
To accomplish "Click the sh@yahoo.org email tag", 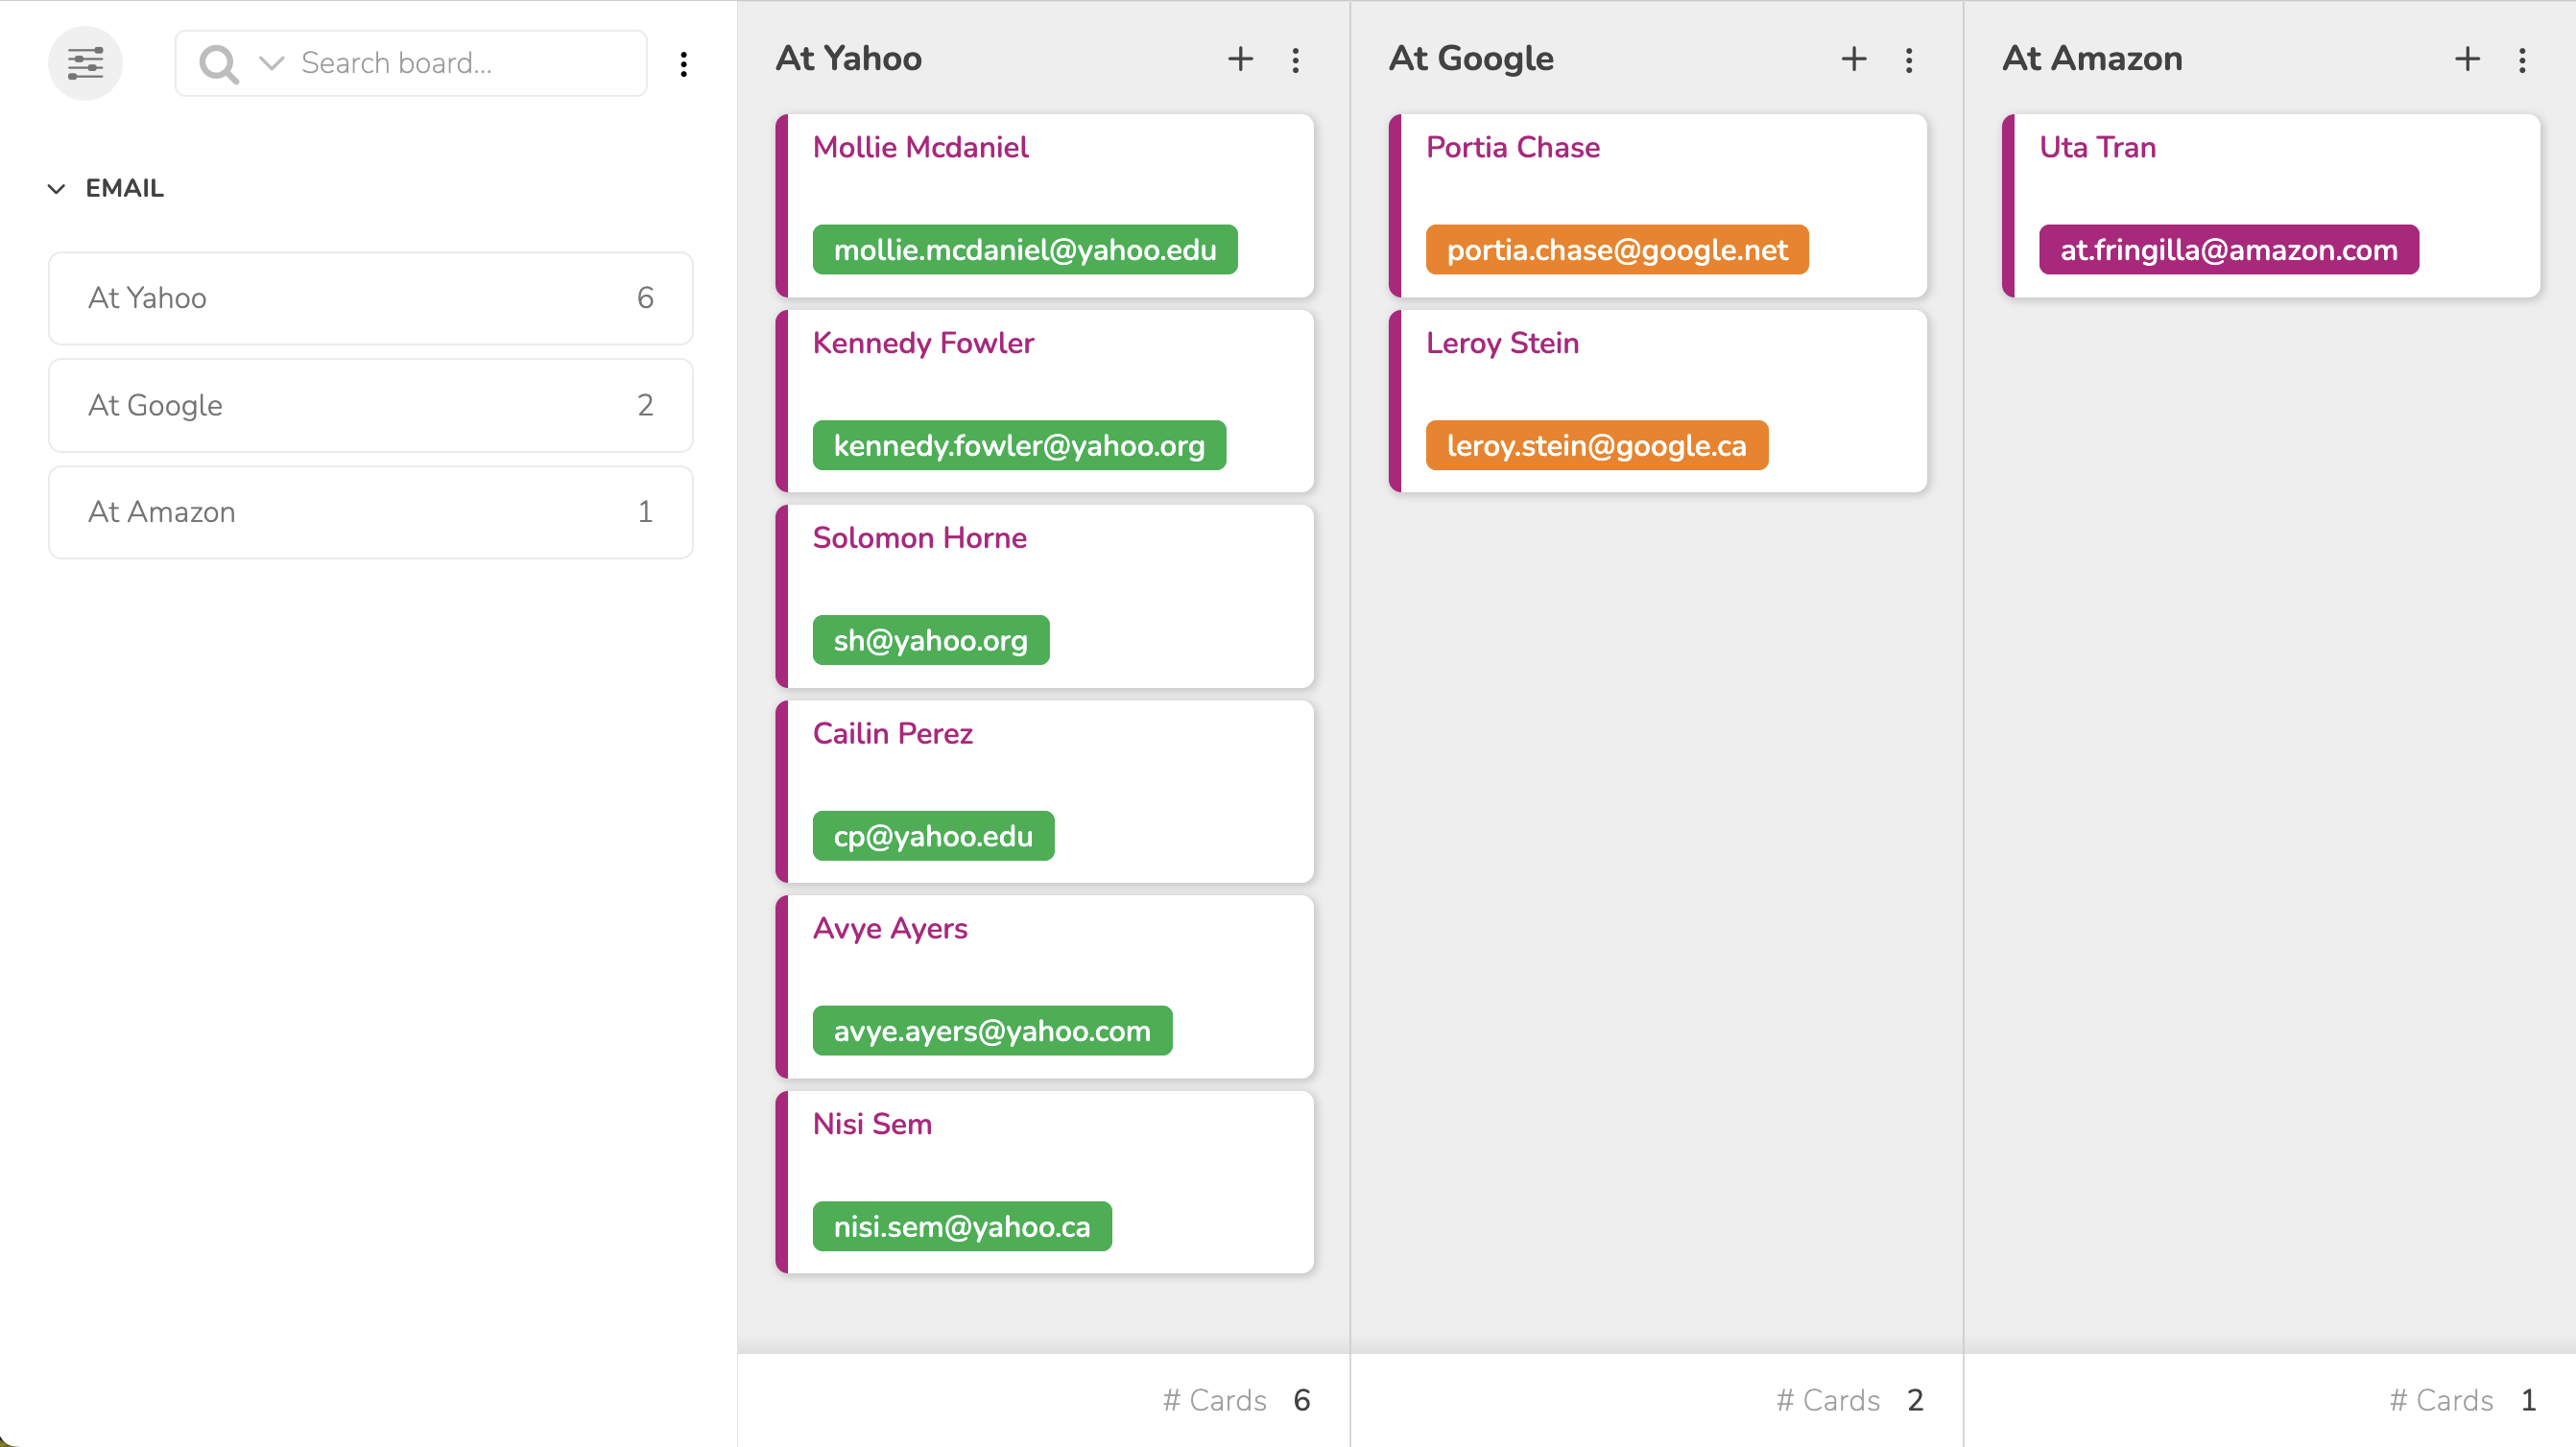I will (x=931, y=640).
